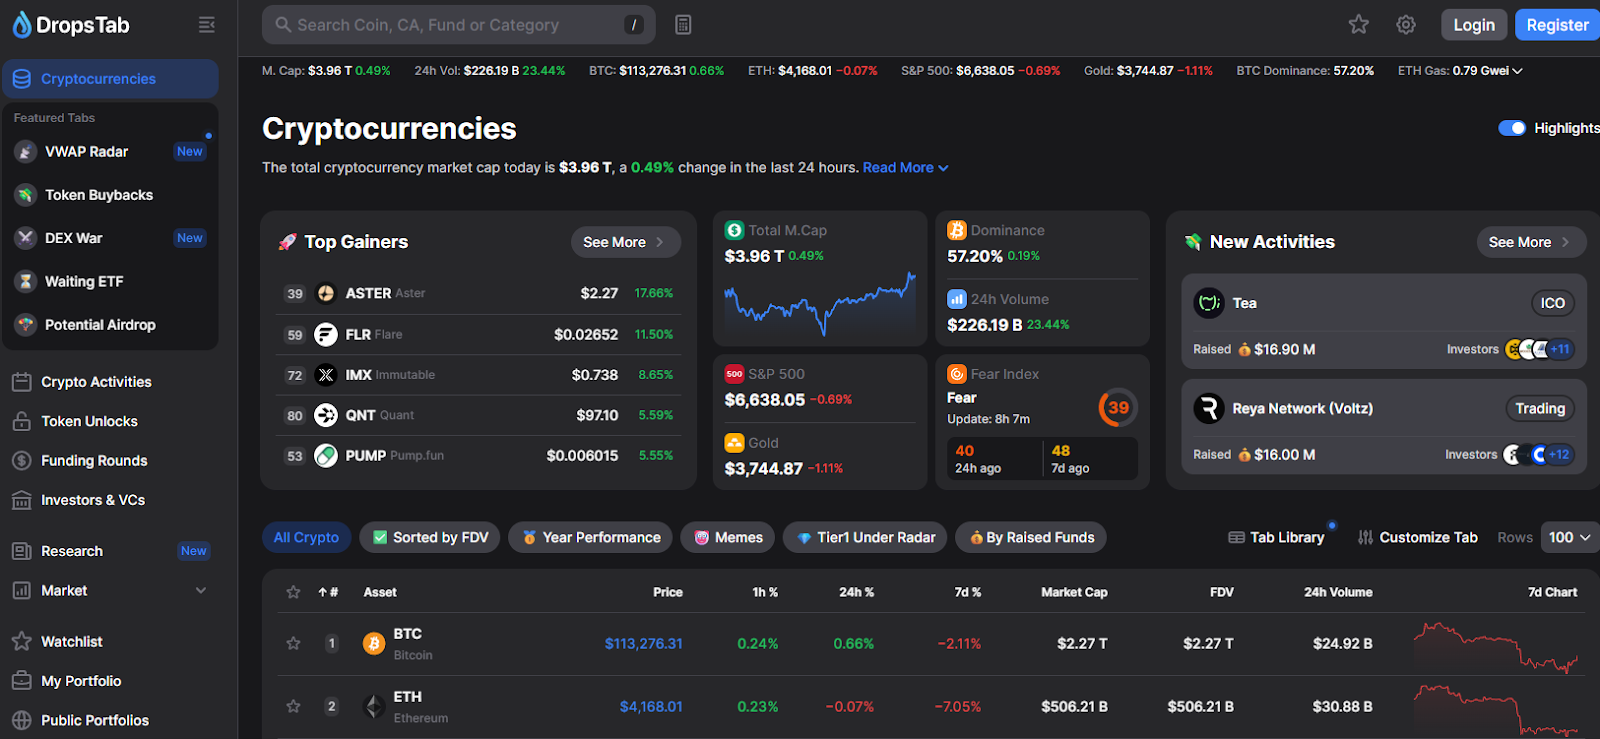Viewport: 1600px width, 739px height.
Task: Go to Token Unlocks lock icon
Action: [x=21, y=421]
